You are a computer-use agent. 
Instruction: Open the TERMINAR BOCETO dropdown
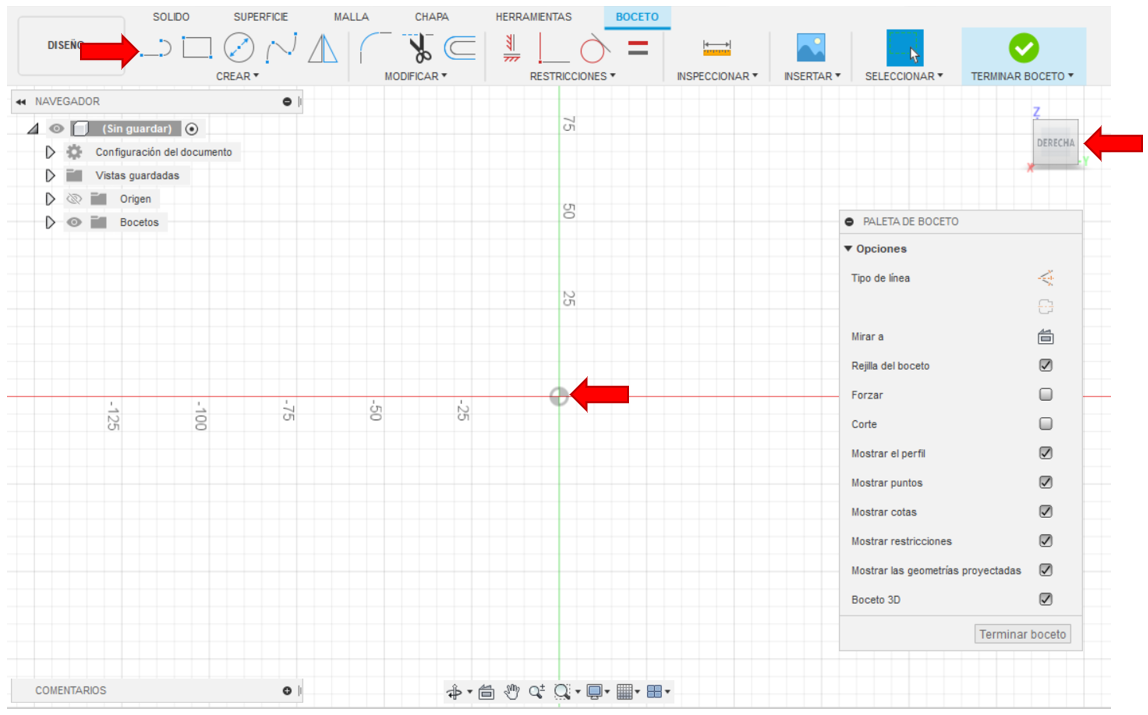(1022, 76)
